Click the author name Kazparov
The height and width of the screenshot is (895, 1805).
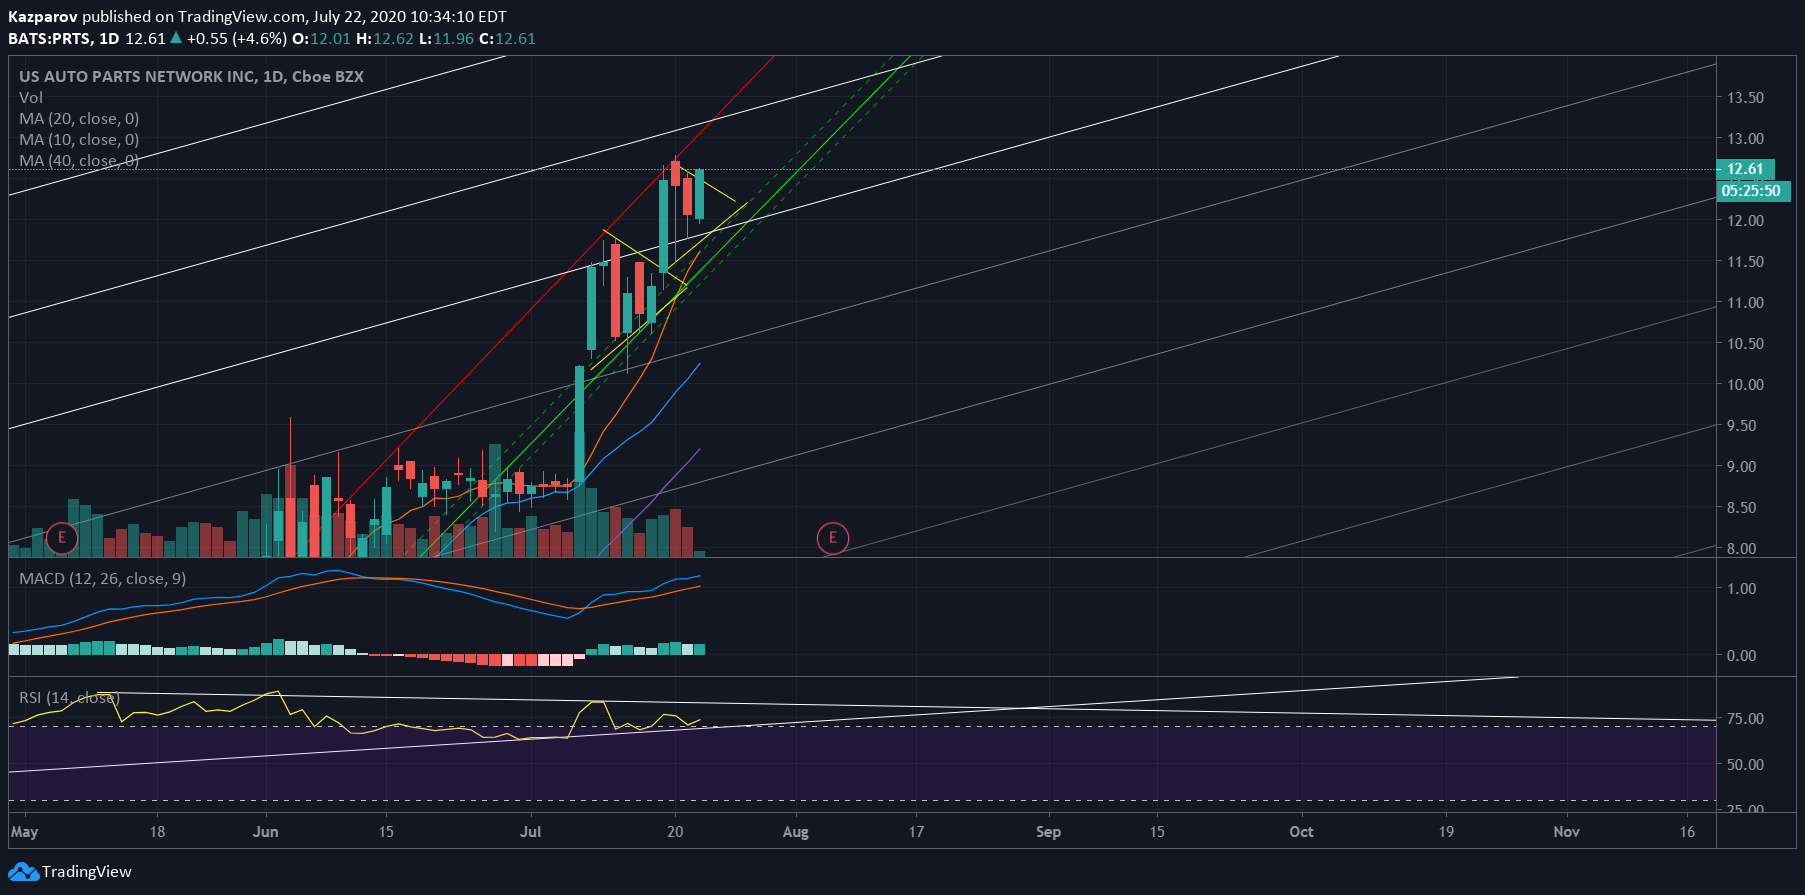(43, 17)
